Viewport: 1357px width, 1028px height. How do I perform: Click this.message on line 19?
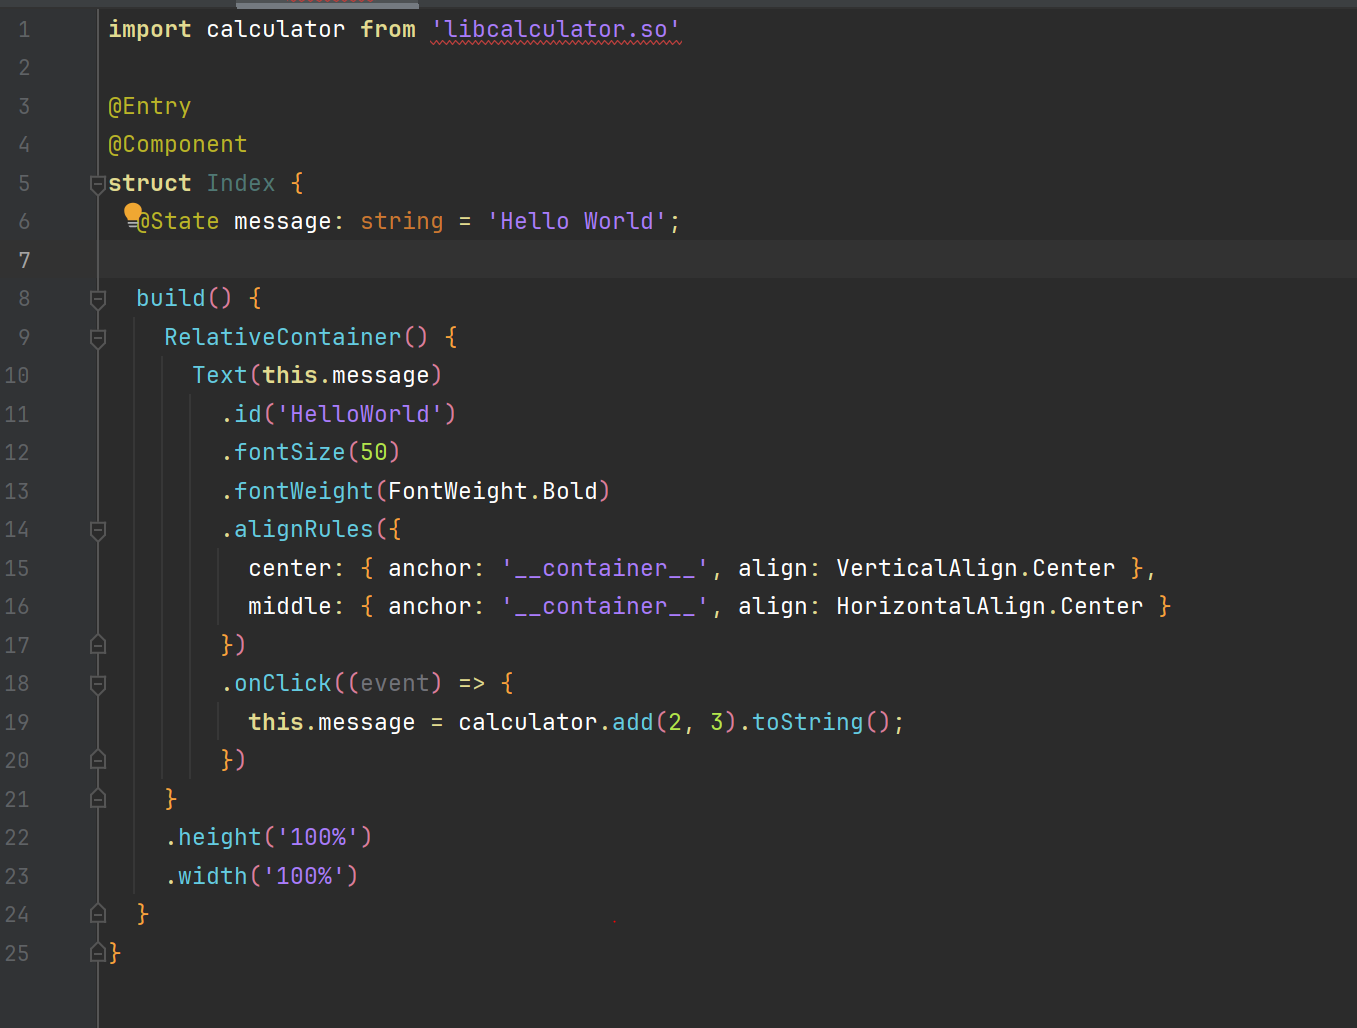tap(332, 722)
